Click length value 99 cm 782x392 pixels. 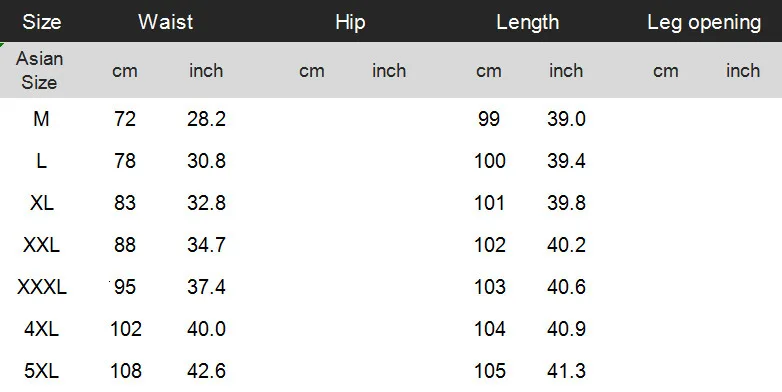[489, 119]
